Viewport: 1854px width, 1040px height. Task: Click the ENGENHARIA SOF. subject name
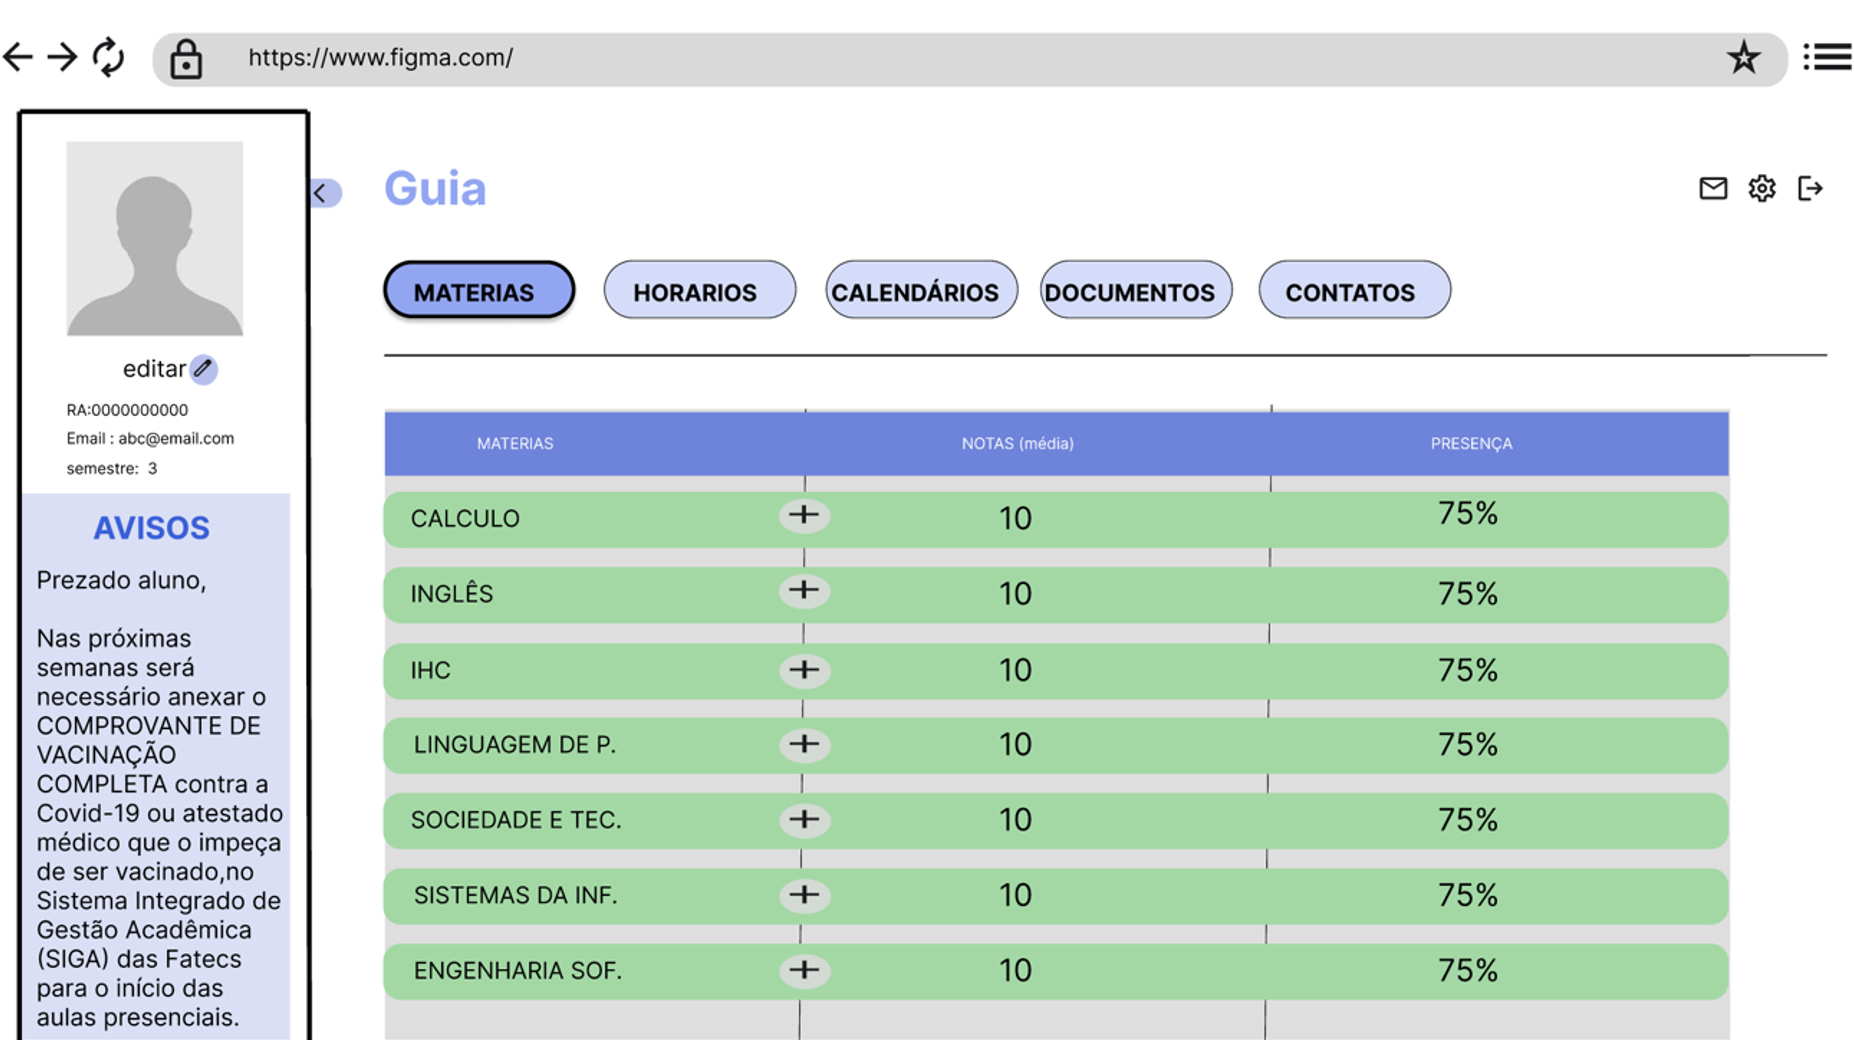518,970
